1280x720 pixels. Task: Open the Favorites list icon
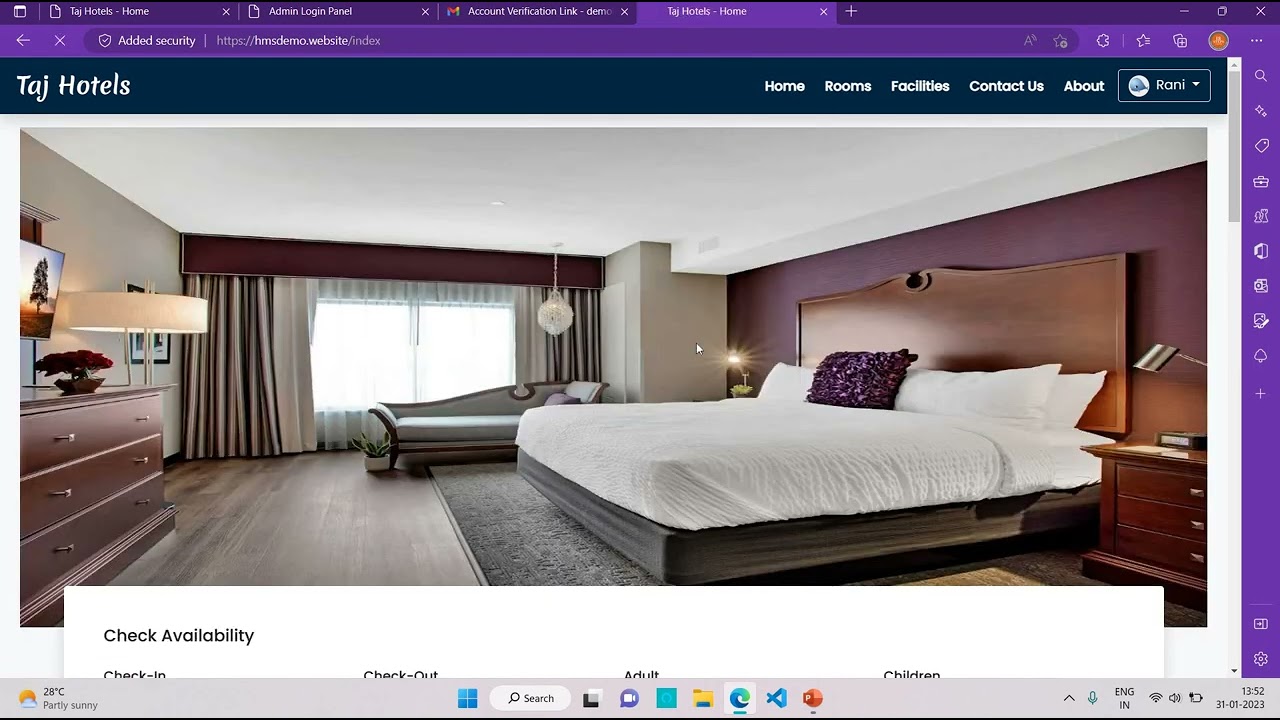click(1143, 41)
